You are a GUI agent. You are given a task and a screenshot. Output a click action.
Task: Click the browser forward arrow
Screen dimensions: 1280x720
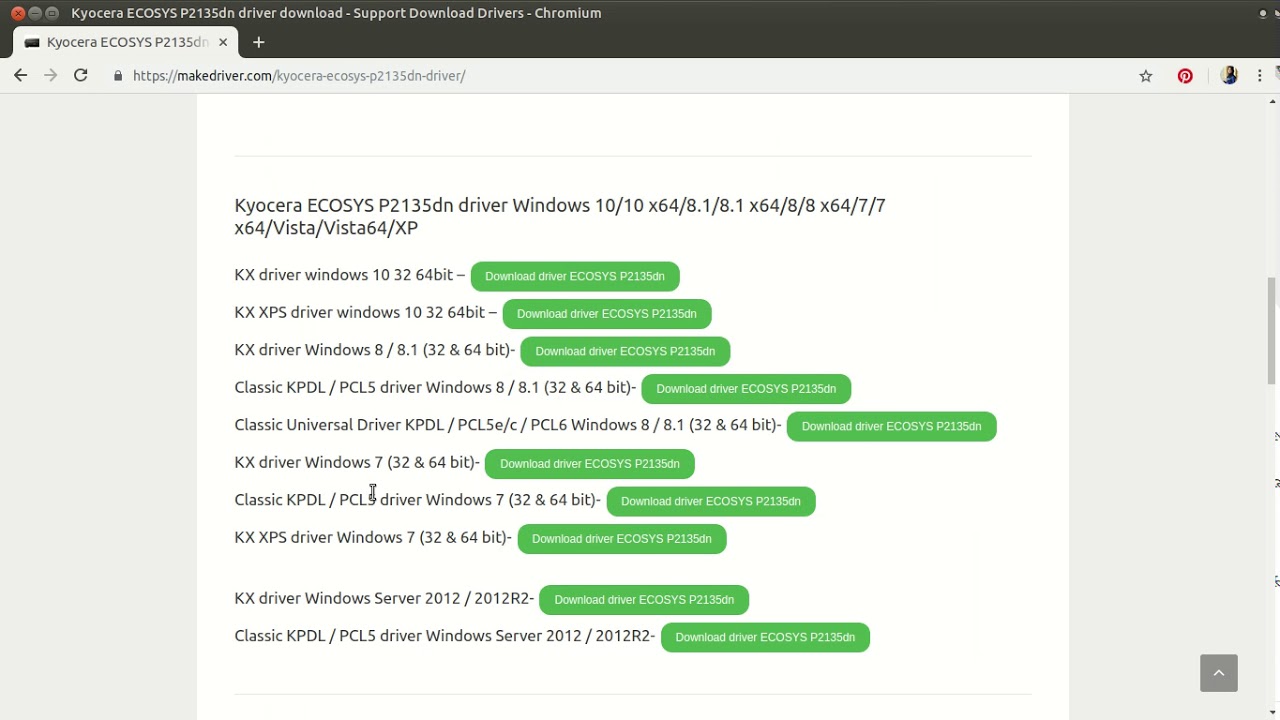point(51,75)
